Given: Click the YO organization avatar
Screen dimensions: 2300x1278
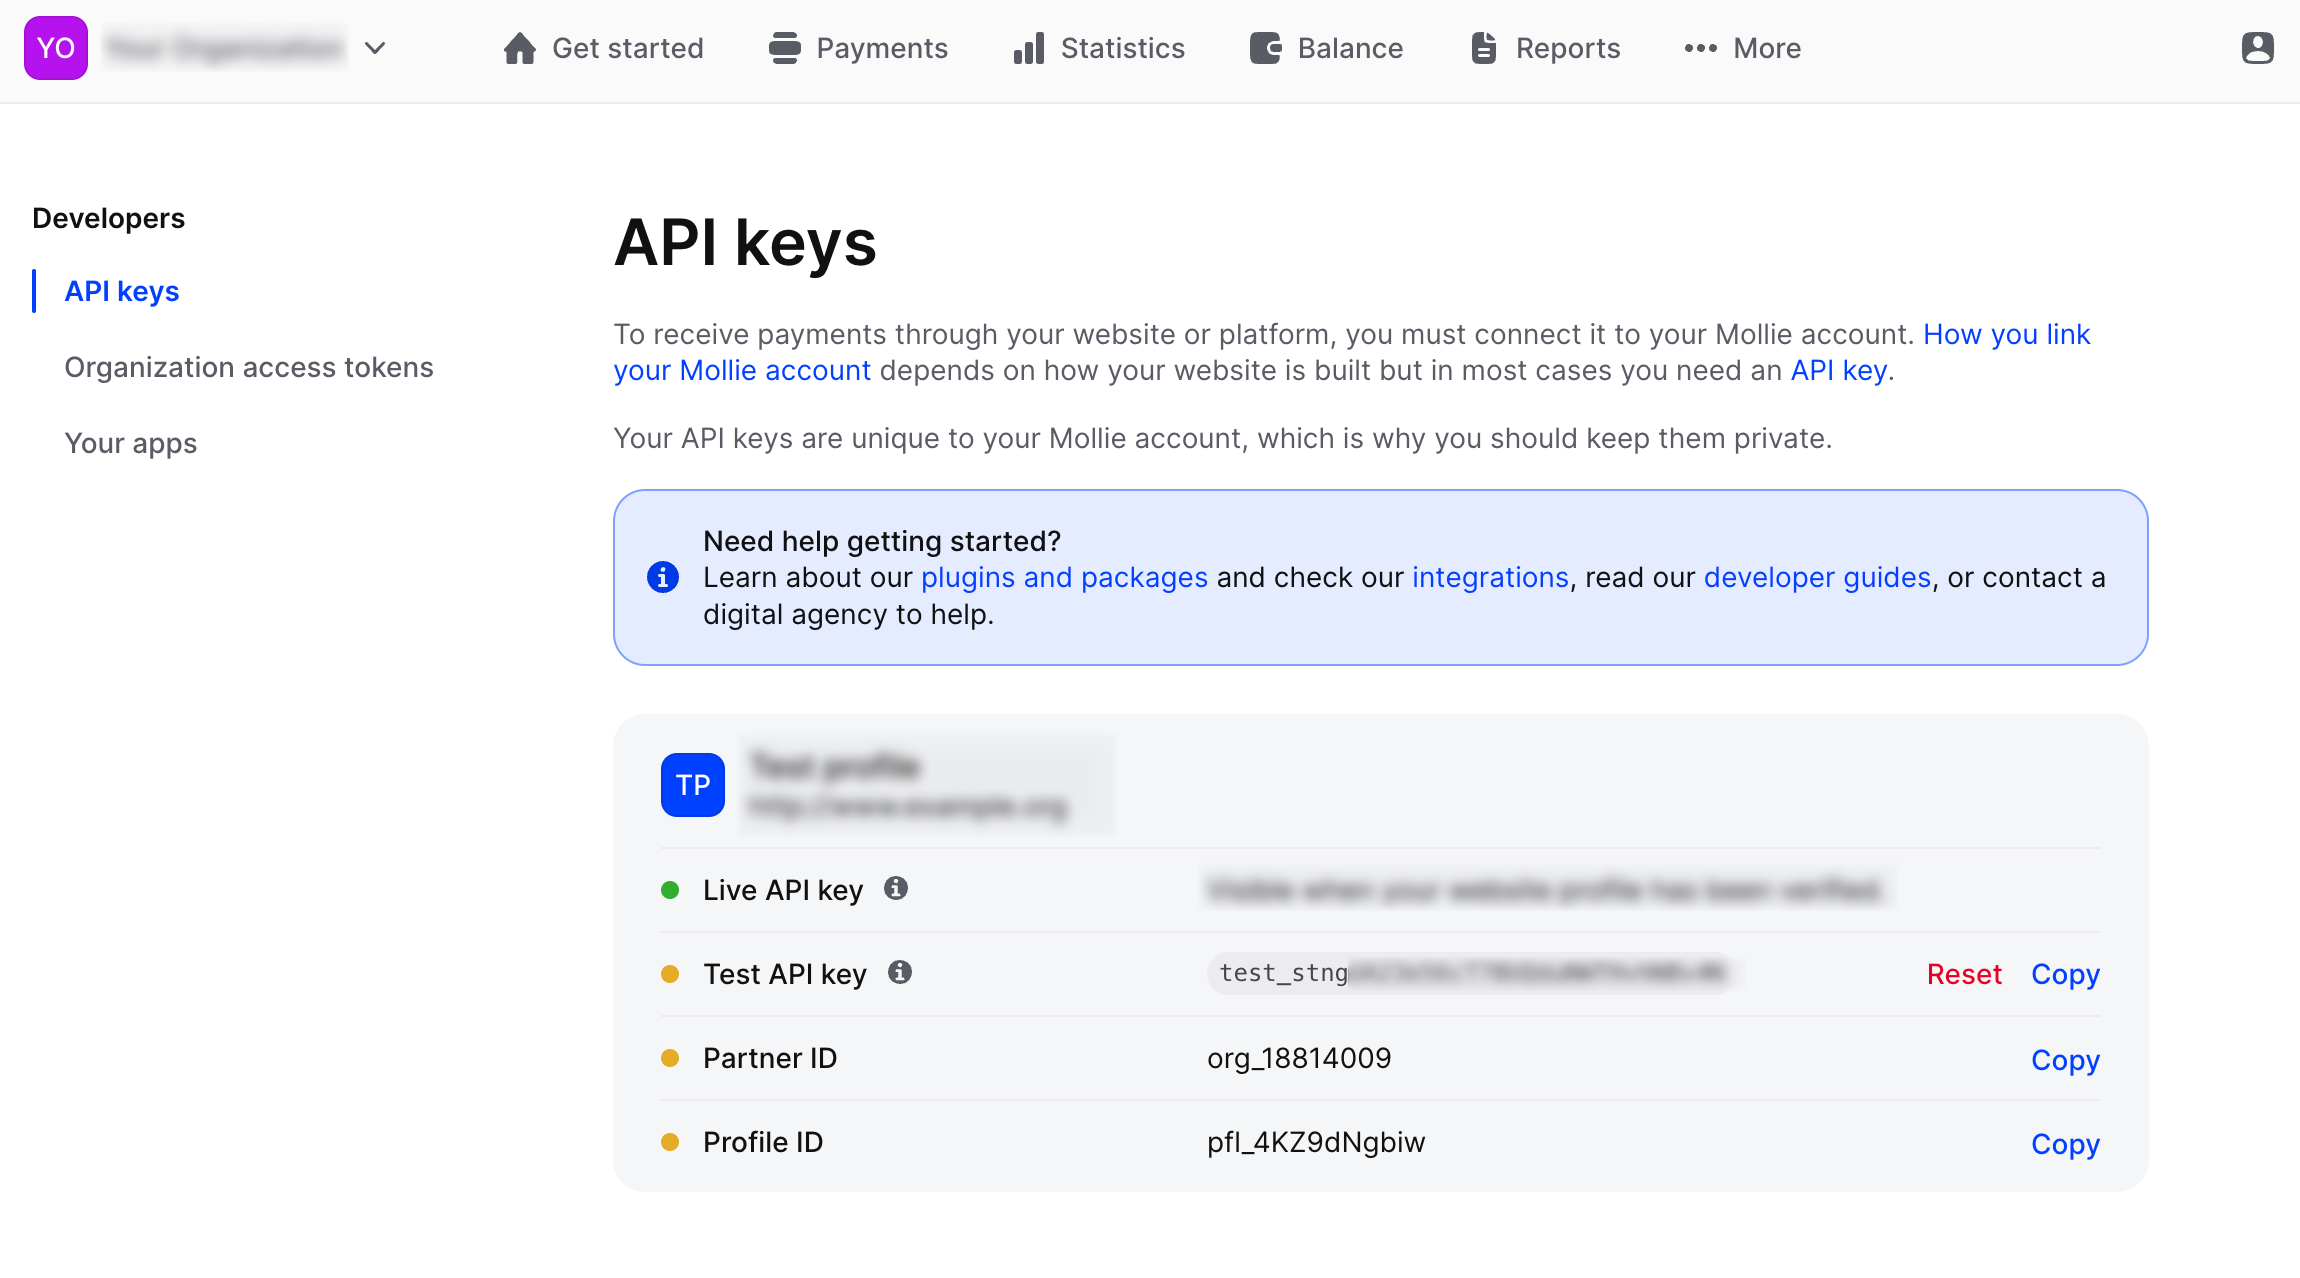Looking at the screenshot, I should [56, 48].
